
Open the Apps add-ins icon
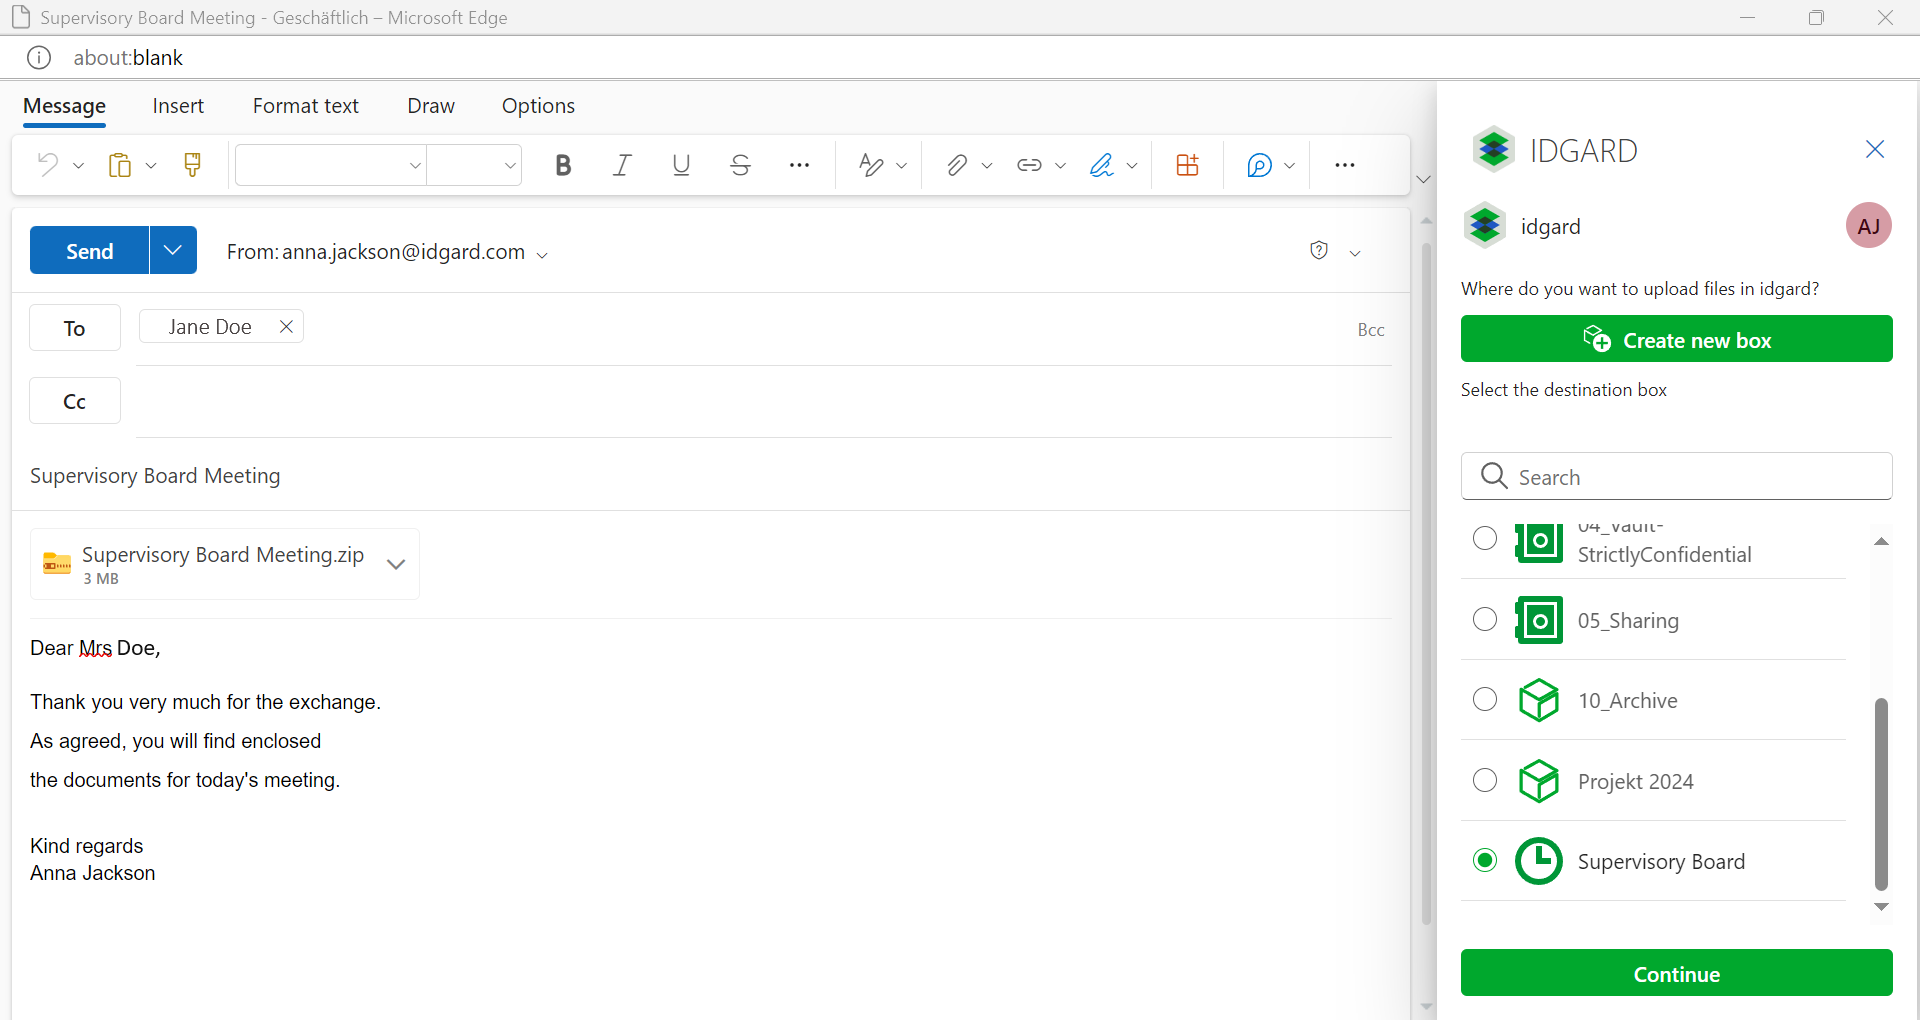pyautogui.click(x=1187, y=165)
